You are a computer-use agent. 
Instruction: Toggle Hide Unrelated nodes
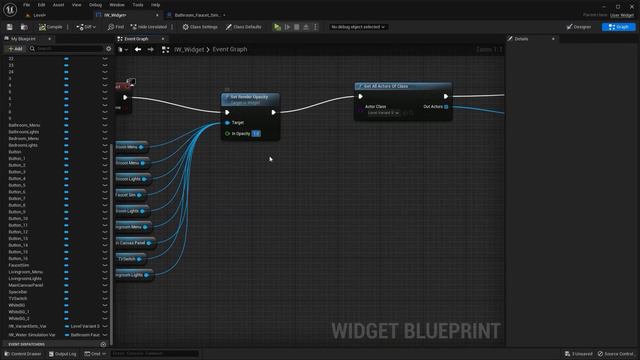point(149,27)
